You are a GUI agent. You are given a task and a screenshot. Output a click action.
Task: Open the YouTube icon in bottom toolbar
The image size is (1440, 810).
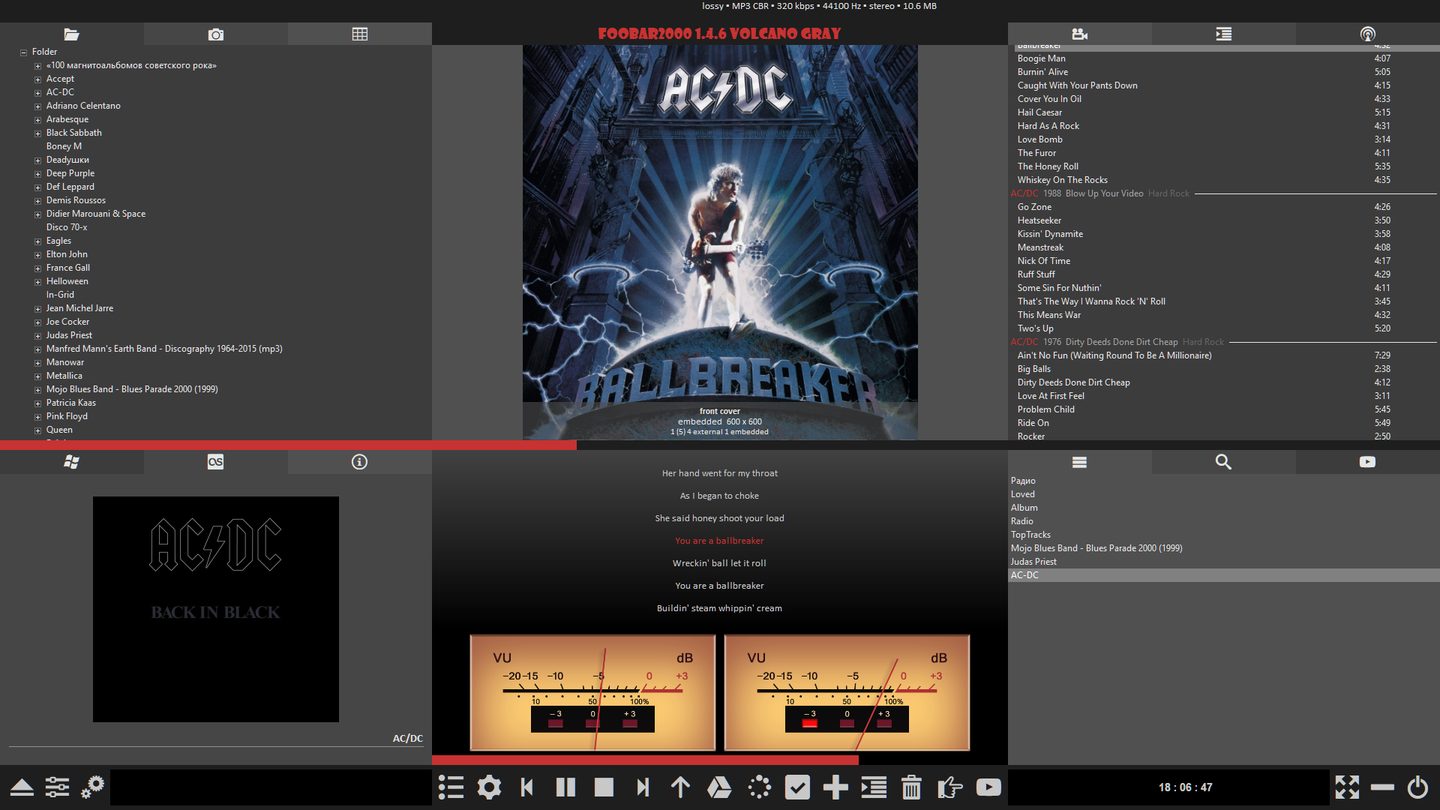coord(989,788)
